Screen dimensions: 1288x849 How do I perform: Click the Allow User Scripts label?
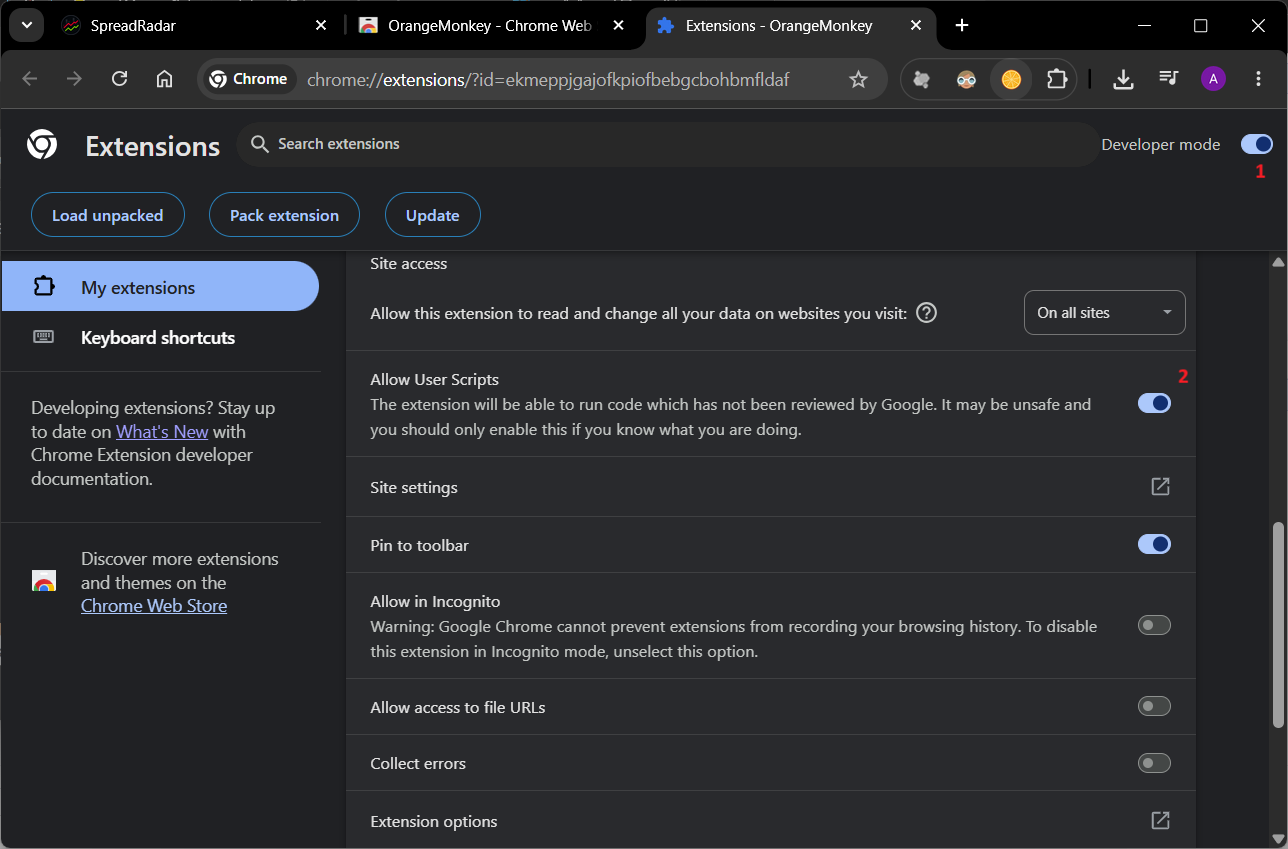point(435,380)
